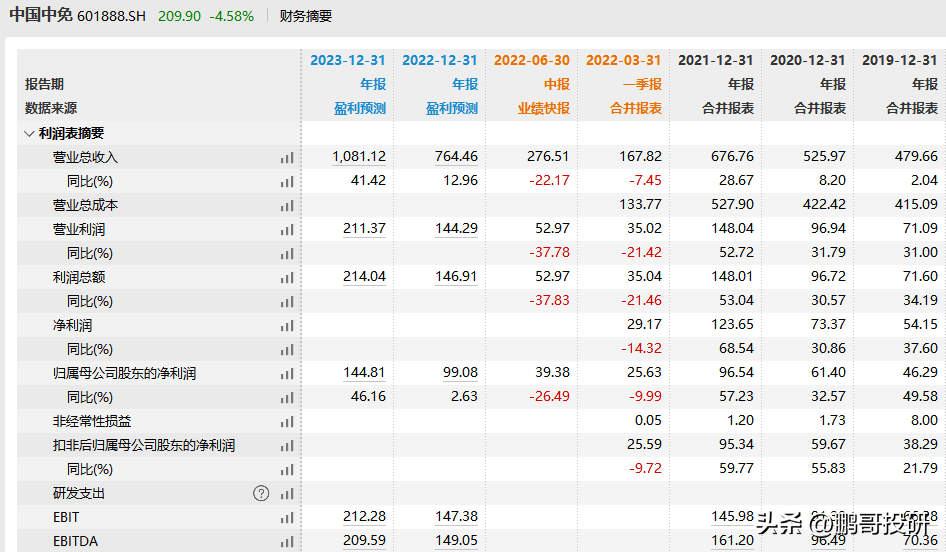
Task: Open chart icon for 同比(%) under 净利润
Action: click(287, 350)
